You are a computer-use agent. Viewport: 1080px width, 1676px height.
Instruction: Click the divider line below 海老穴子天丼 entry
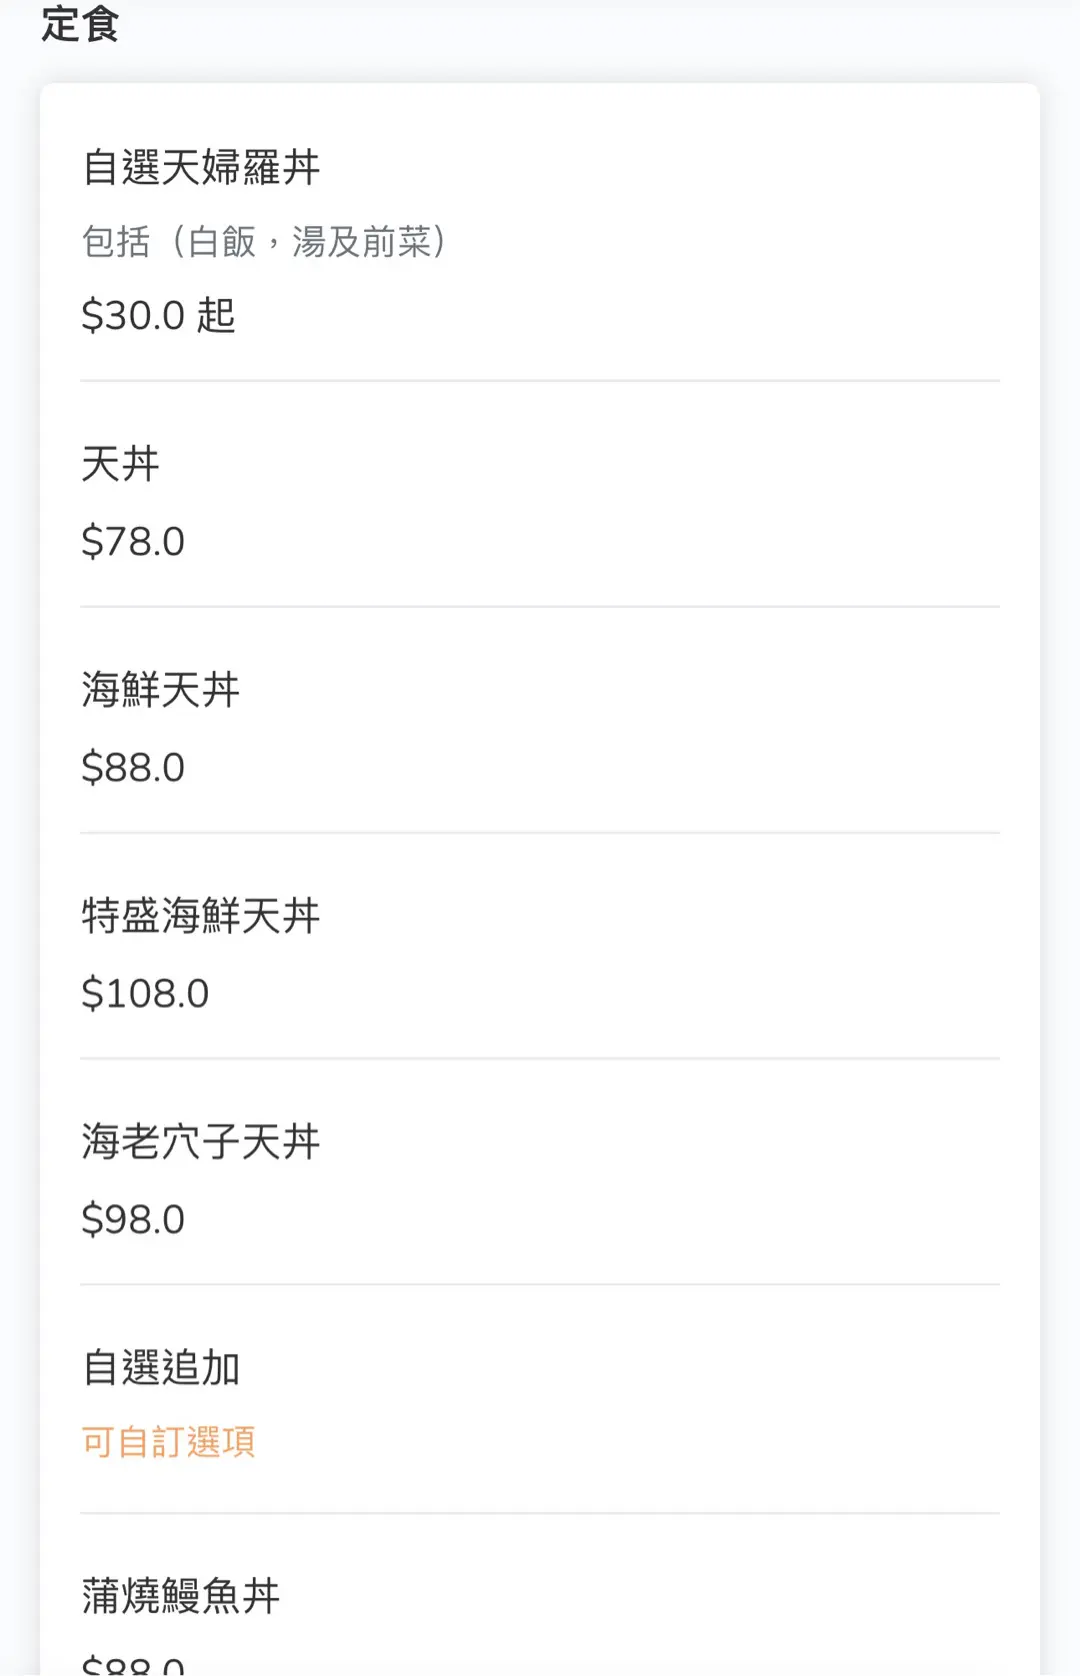point(540,1284)
